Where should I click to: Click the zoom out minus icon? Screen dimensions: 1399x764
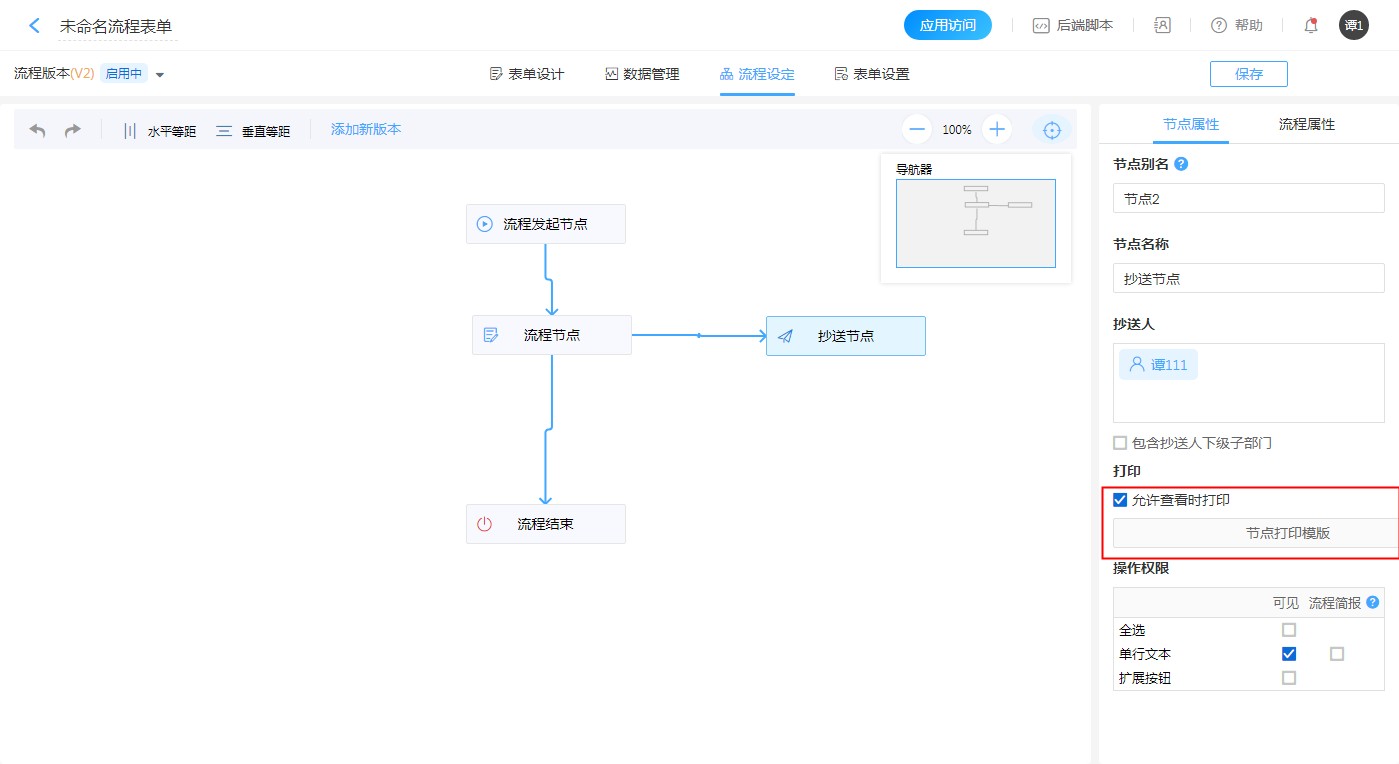(917, 129)
